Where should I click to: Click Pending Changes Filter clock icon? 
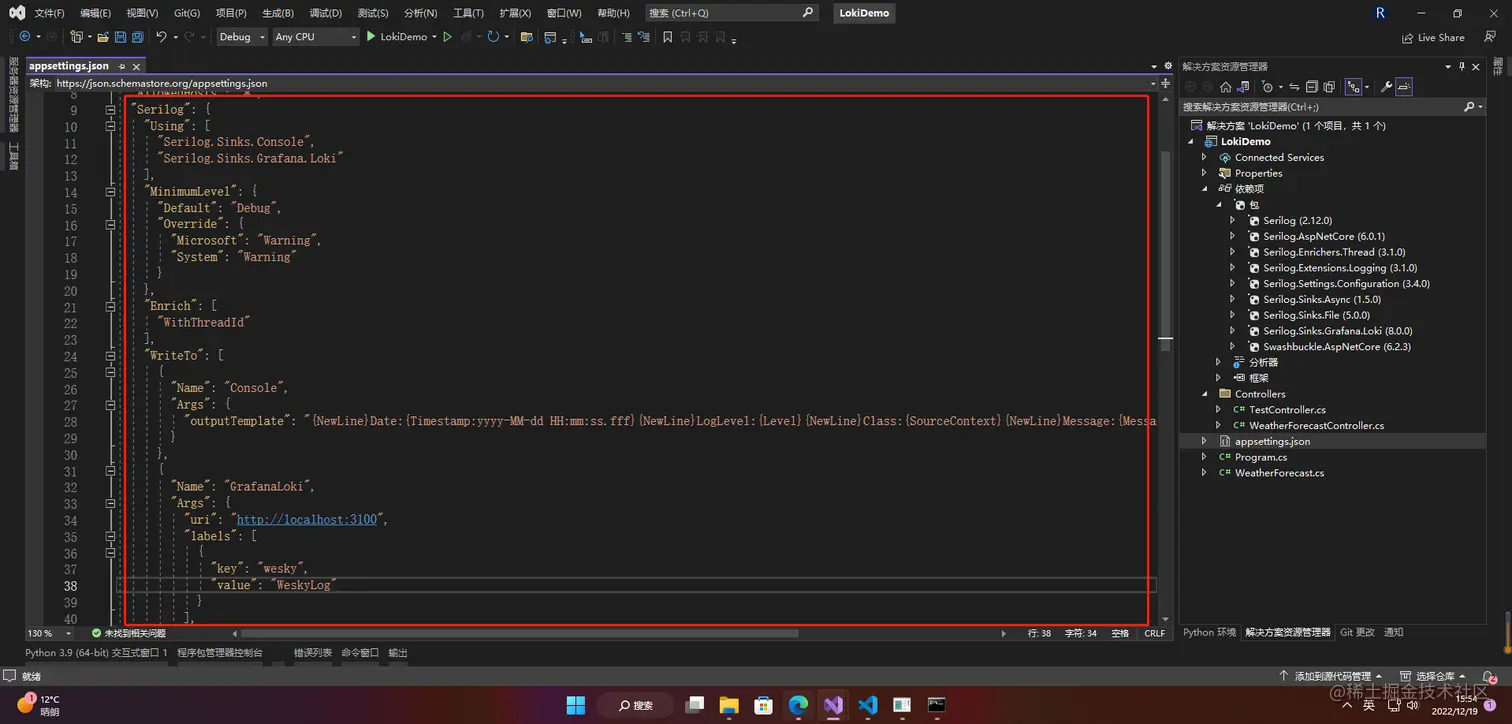pos(1268,87)
